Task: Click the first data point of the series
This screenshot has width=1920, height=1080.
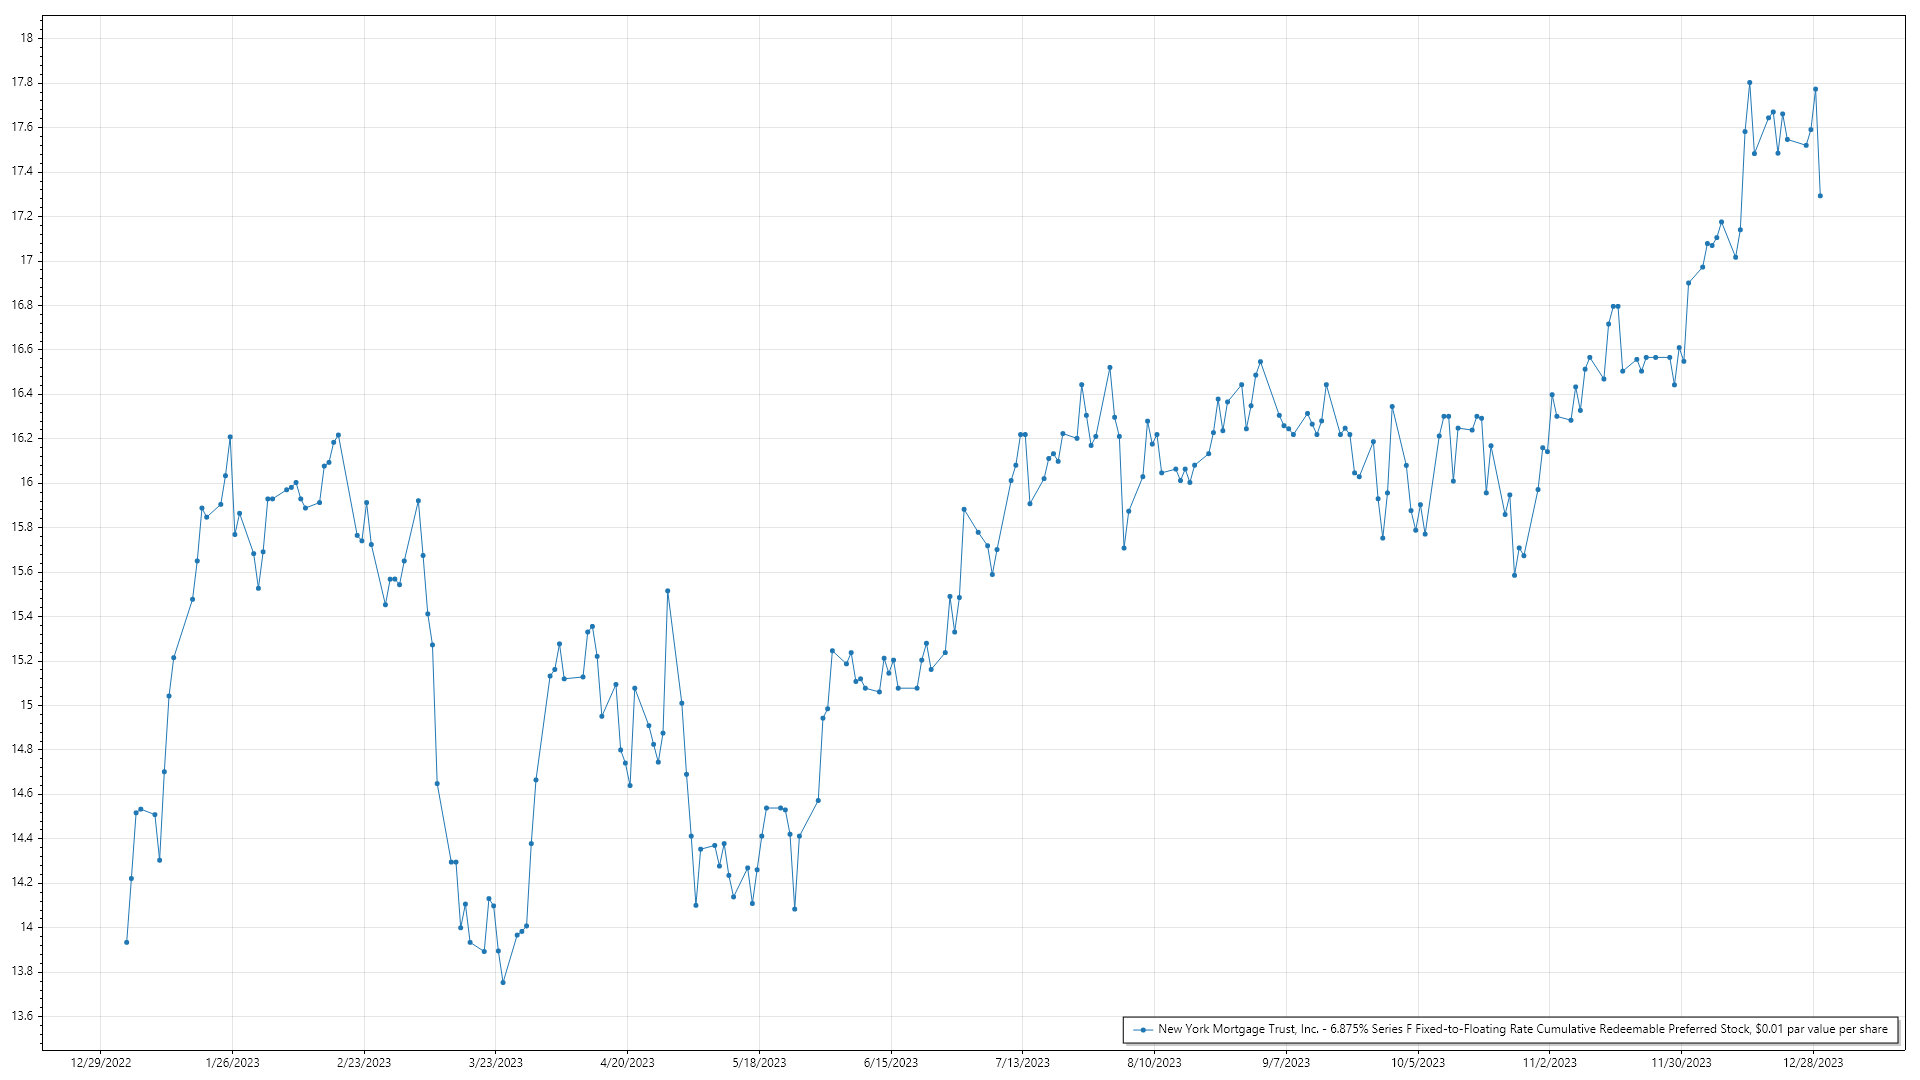Action: [x=126, y=942]
